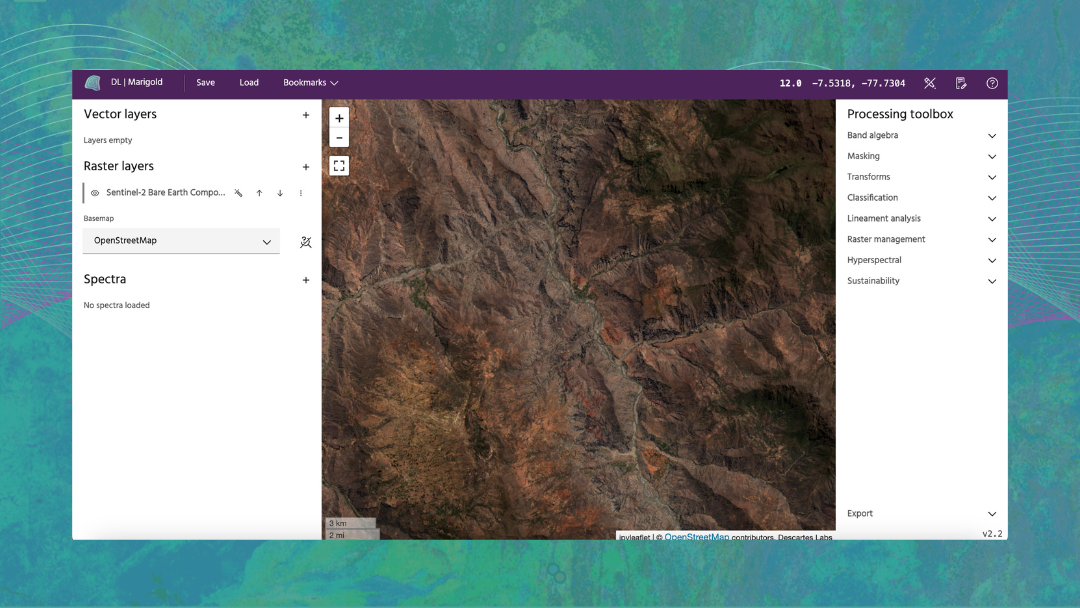Click the DL | Marigold title

point(136,82)
